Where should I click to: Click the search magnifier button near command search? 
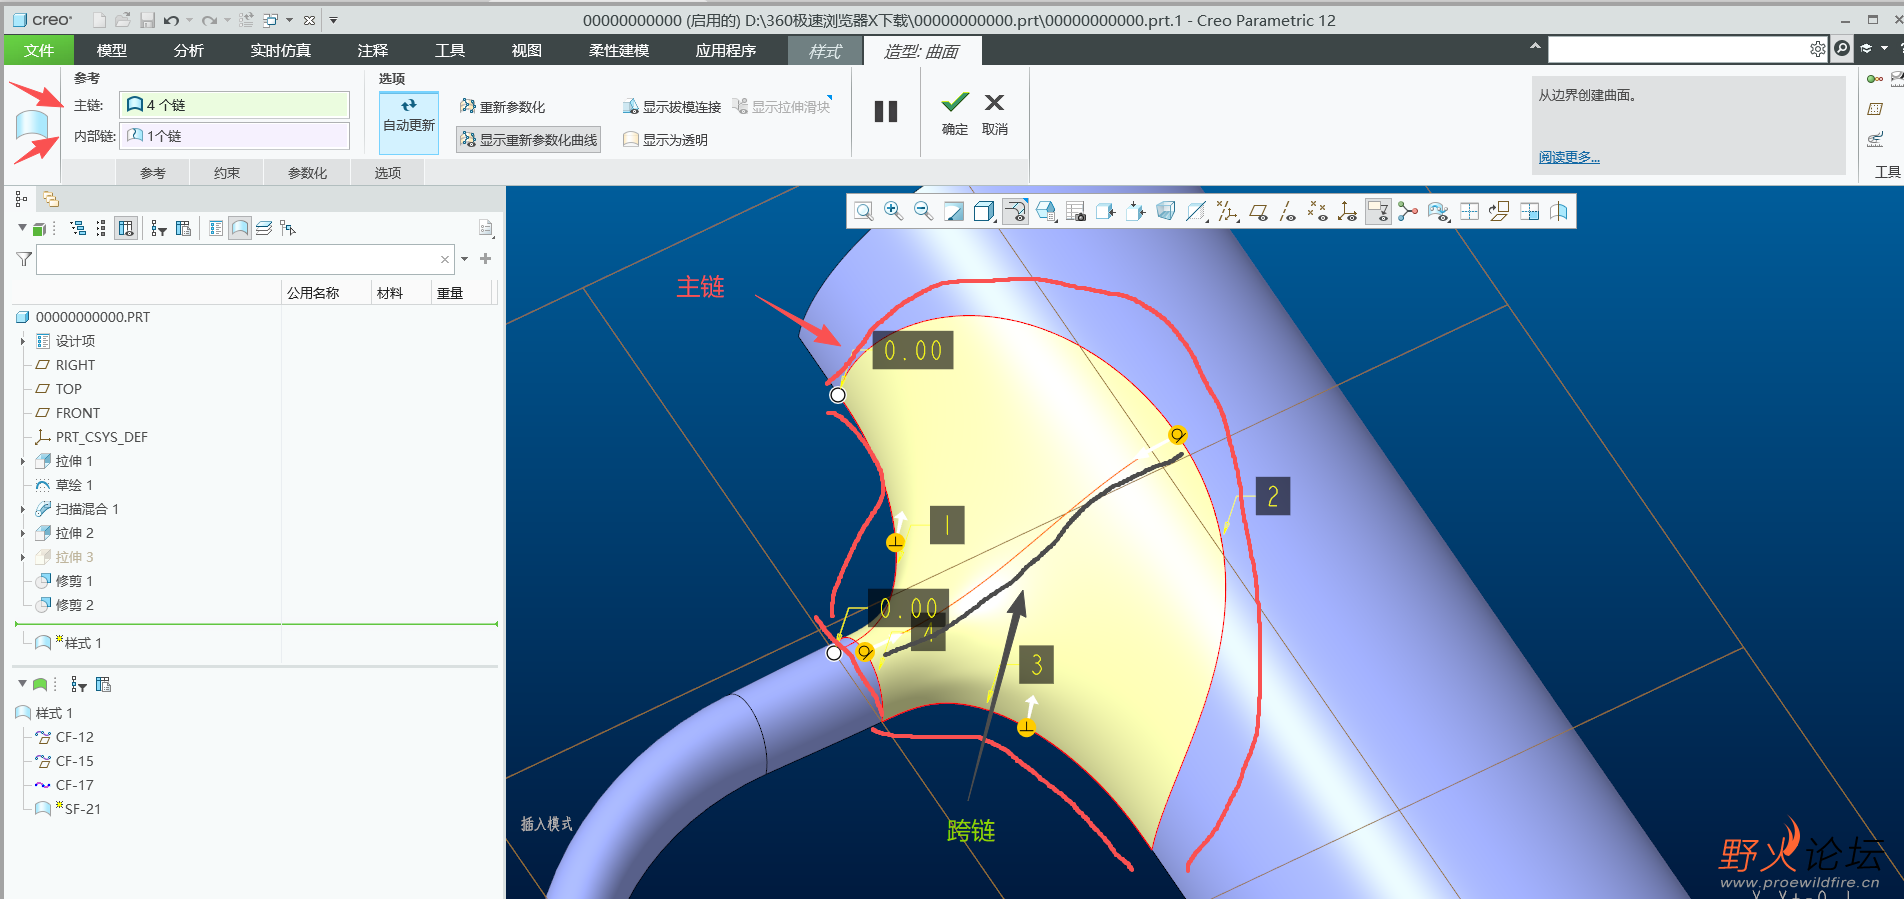click(x=1842, y=49)
